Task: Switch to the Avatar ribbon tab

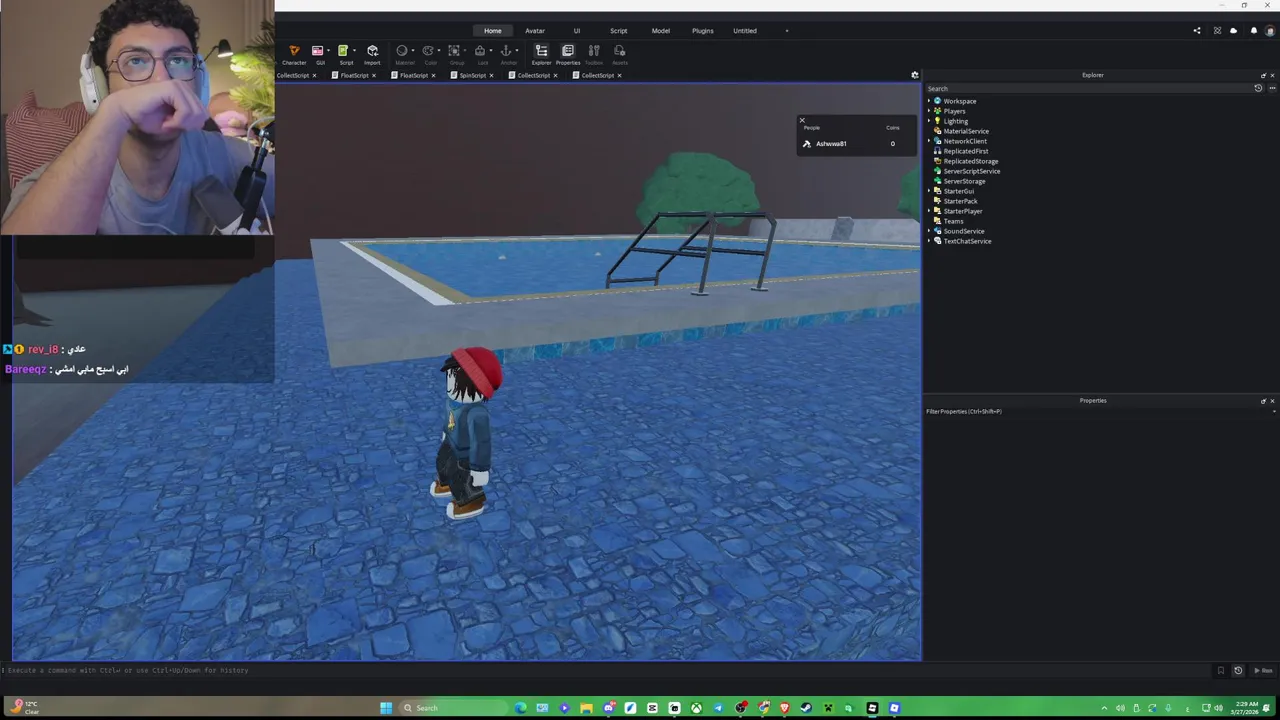Action: pos(535,31)
